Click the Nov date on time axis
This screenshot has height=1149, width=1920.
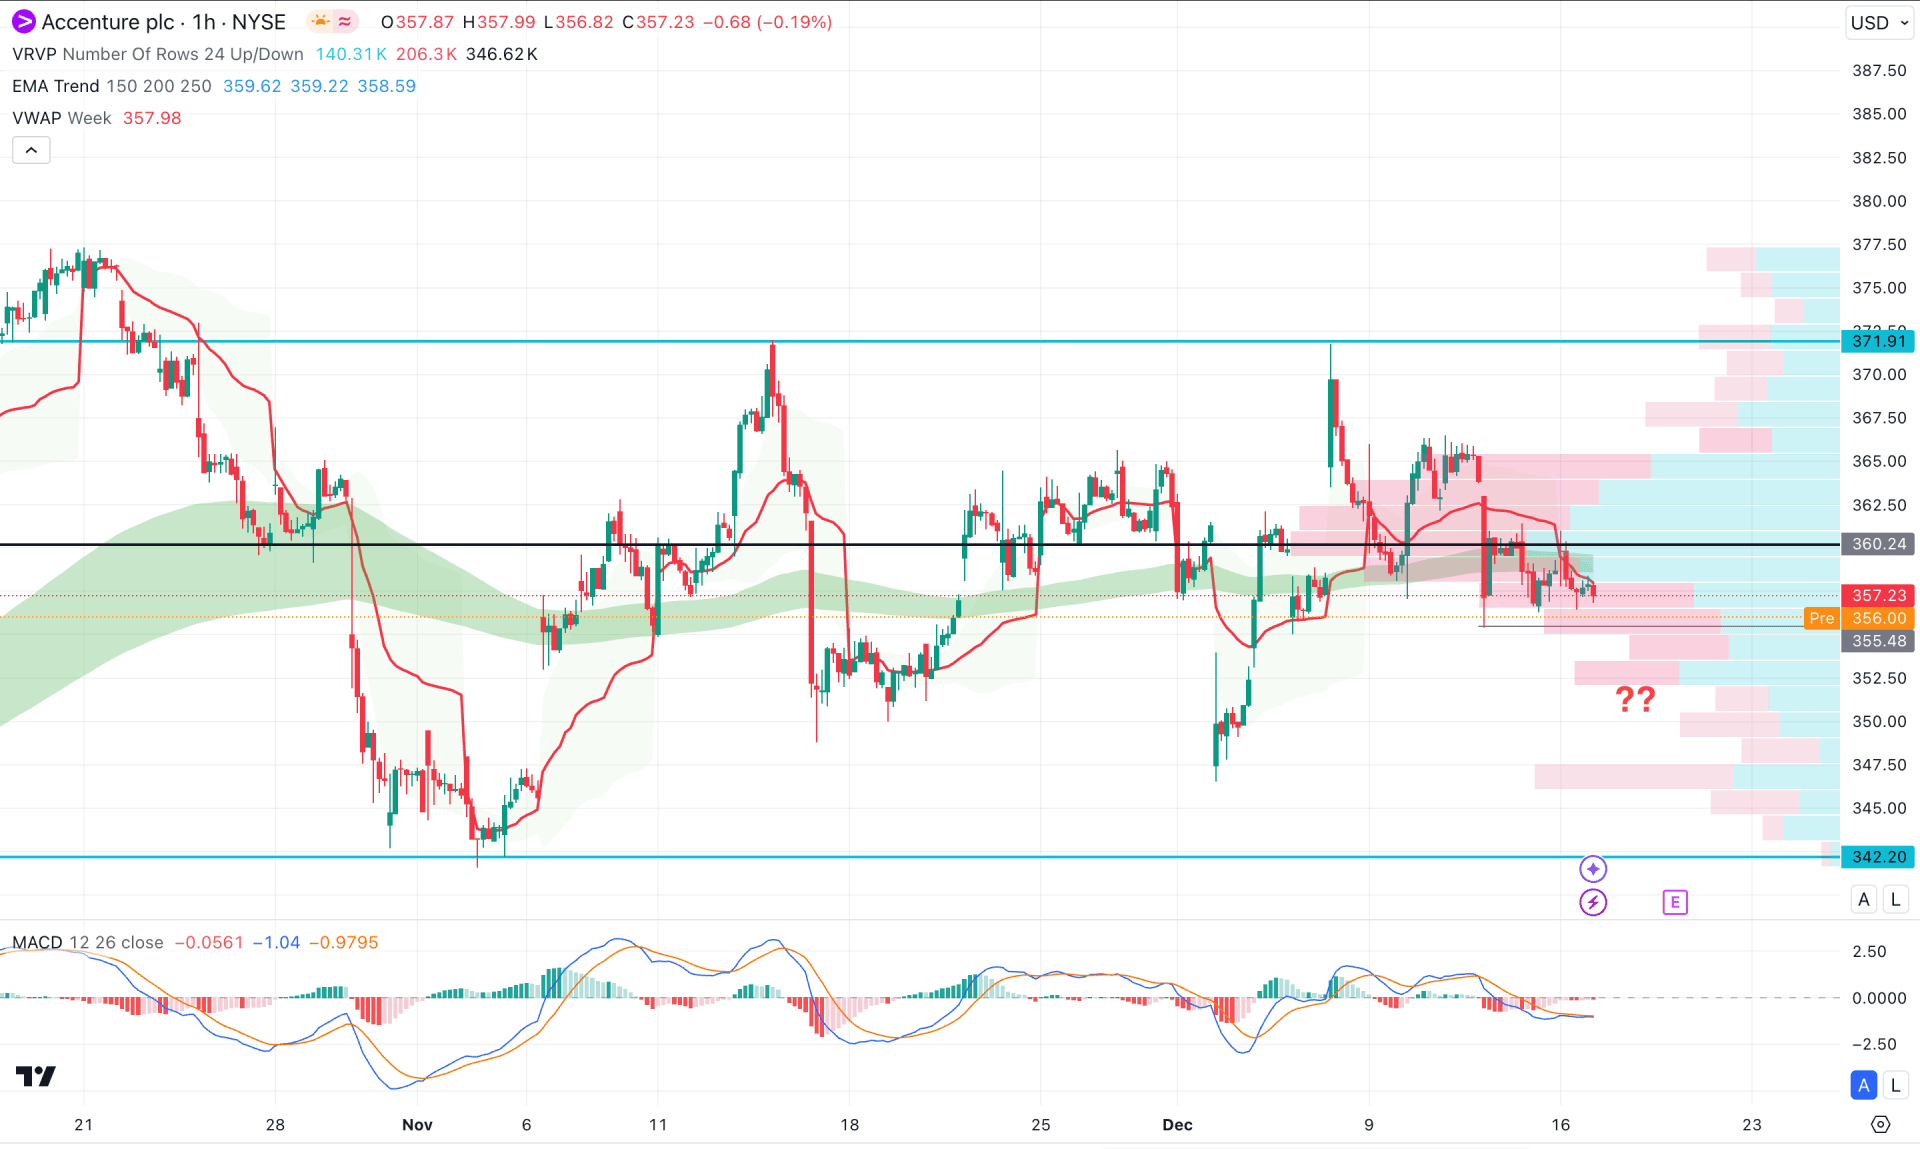coord(417,1124)
